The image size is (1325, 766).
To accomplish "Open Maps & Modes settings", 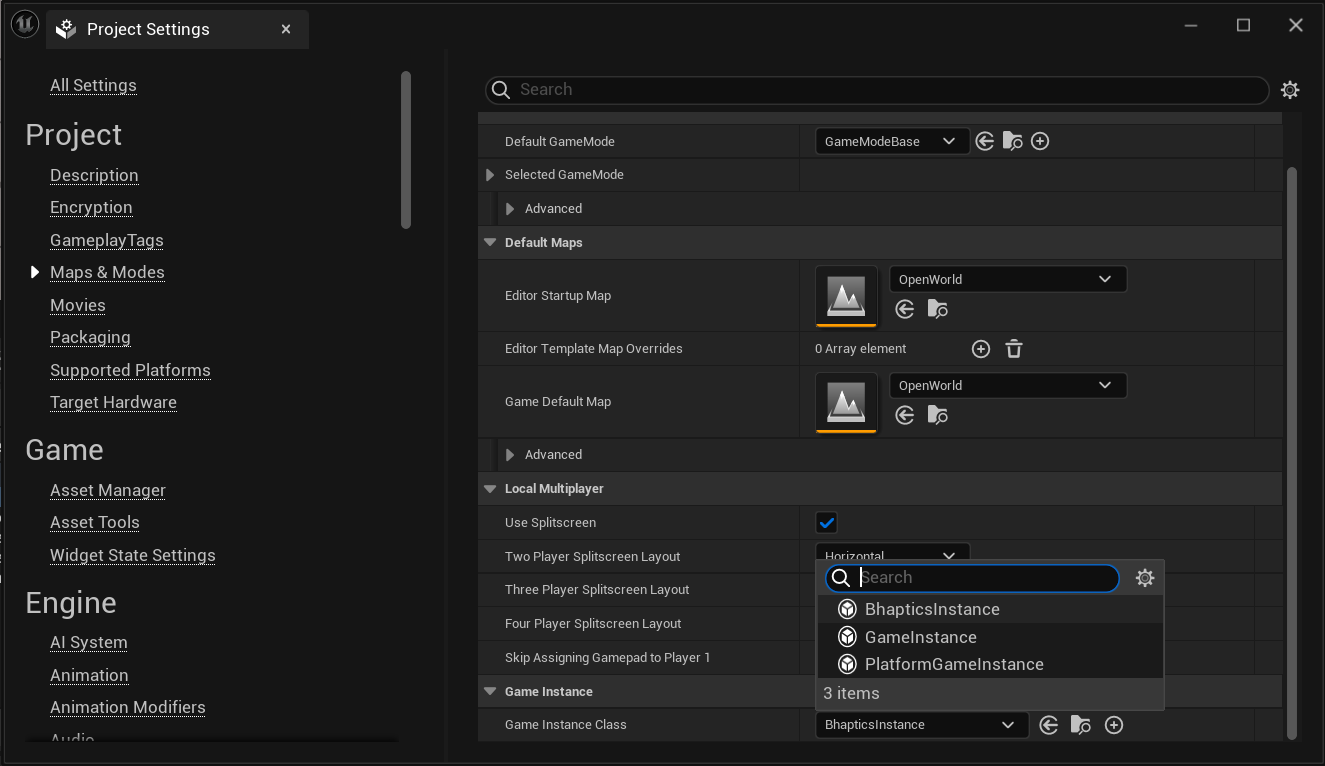I will click(x=107, y=272).
